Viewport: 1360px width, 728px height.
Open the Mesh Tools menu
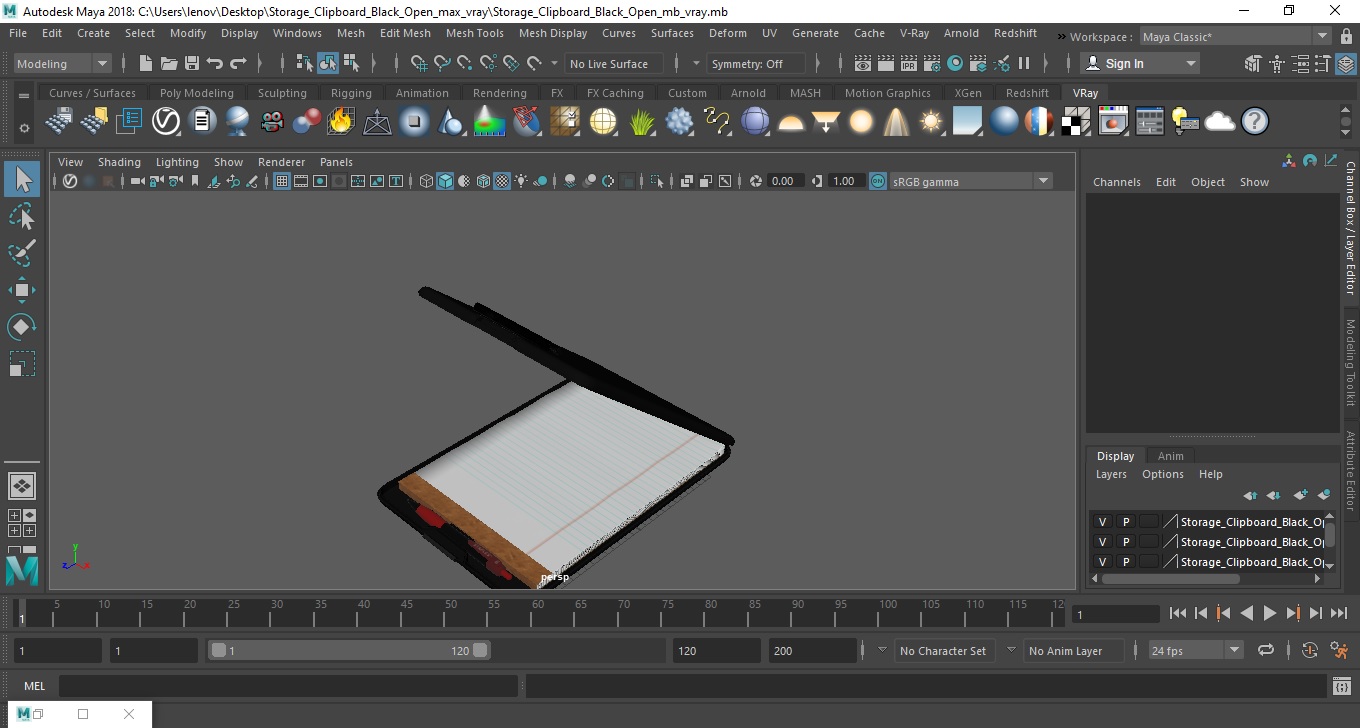click(474, 33)
